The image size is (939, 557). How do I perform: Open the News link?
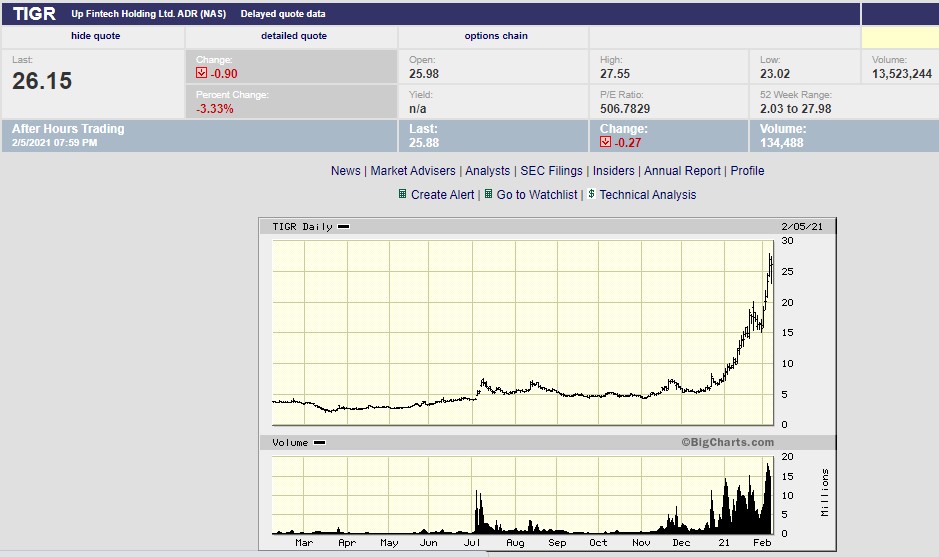pyautogui.click(x=345, y=171)
